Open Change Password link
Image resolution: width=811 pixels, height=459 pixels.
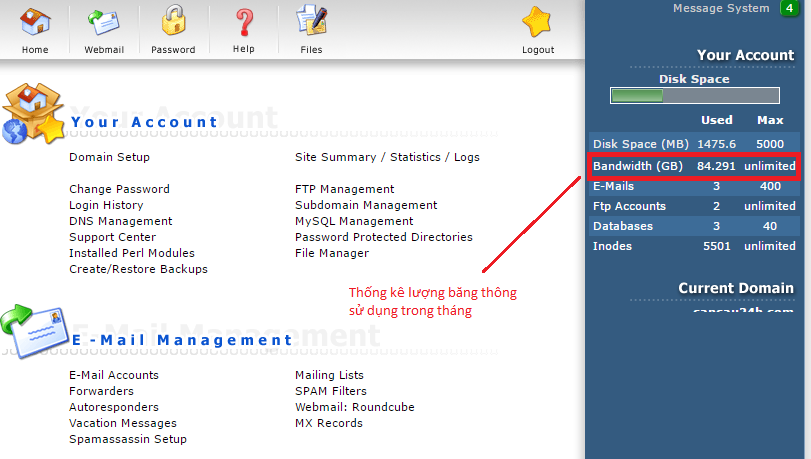(119, 189)
